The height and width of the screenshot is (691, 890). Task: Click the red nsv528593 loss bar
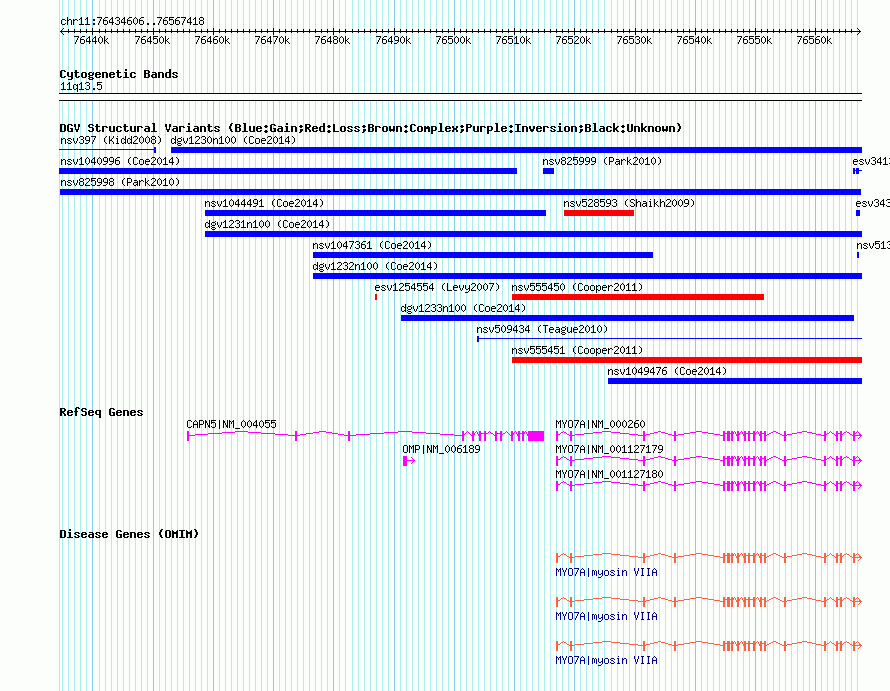pos(599,213)
